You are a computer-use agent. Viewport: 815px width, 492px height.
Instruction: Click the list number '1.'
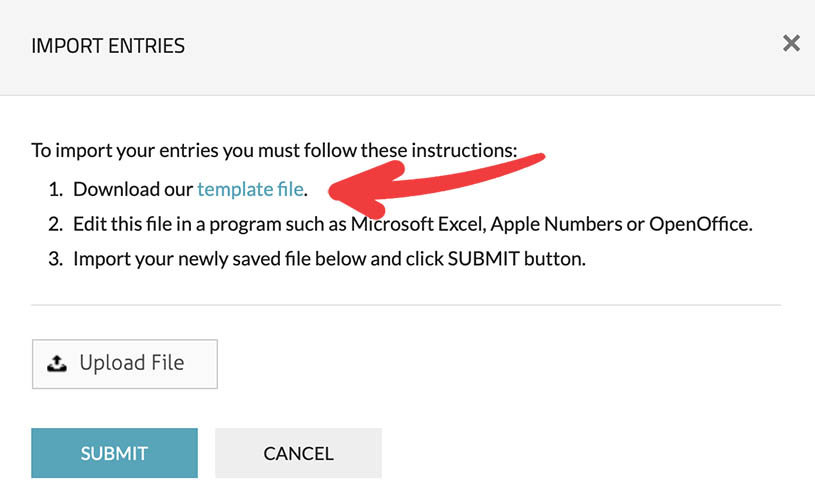click(54, 188)
